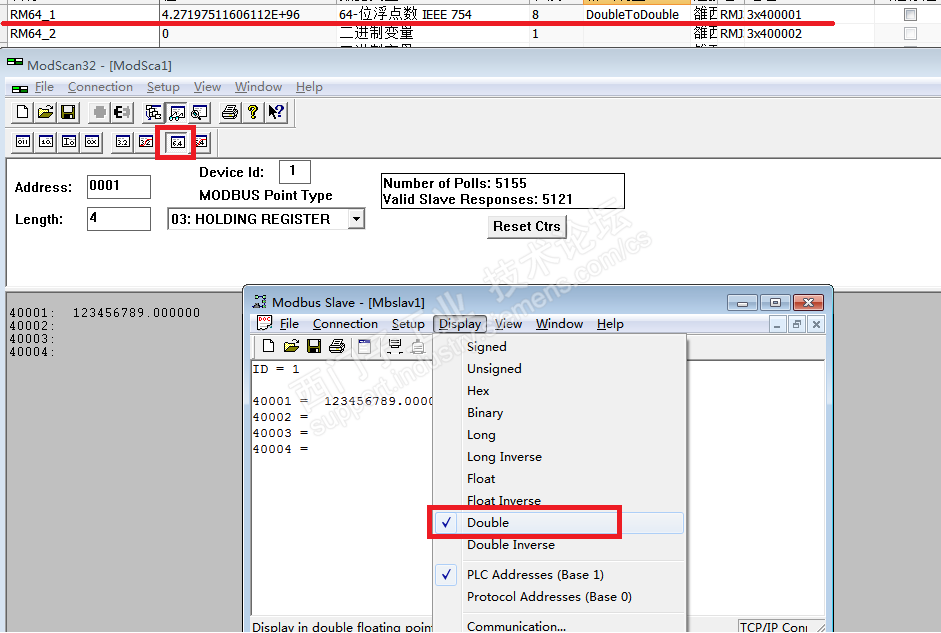Open Modbus Slave Window menu

click(559, 324)
